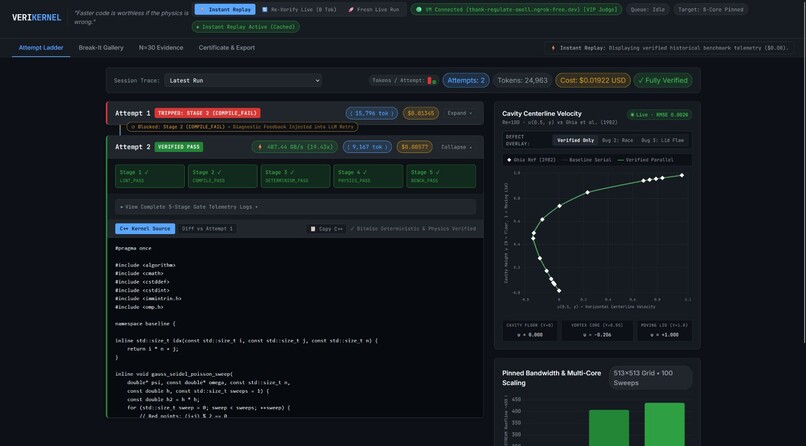Click the 15,796 tok badge on Attempt 1
Image resolution: width=806 pixels, height=446 pixels.
tap(371, 113)
